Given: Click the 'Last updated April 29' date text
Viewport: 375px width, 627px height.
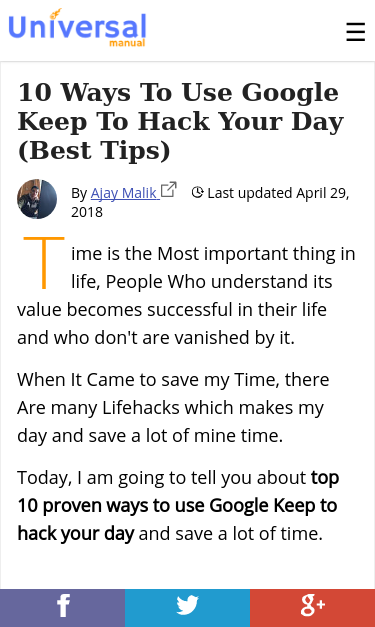Looking at the screenshot, I should (x=278, y=193).
